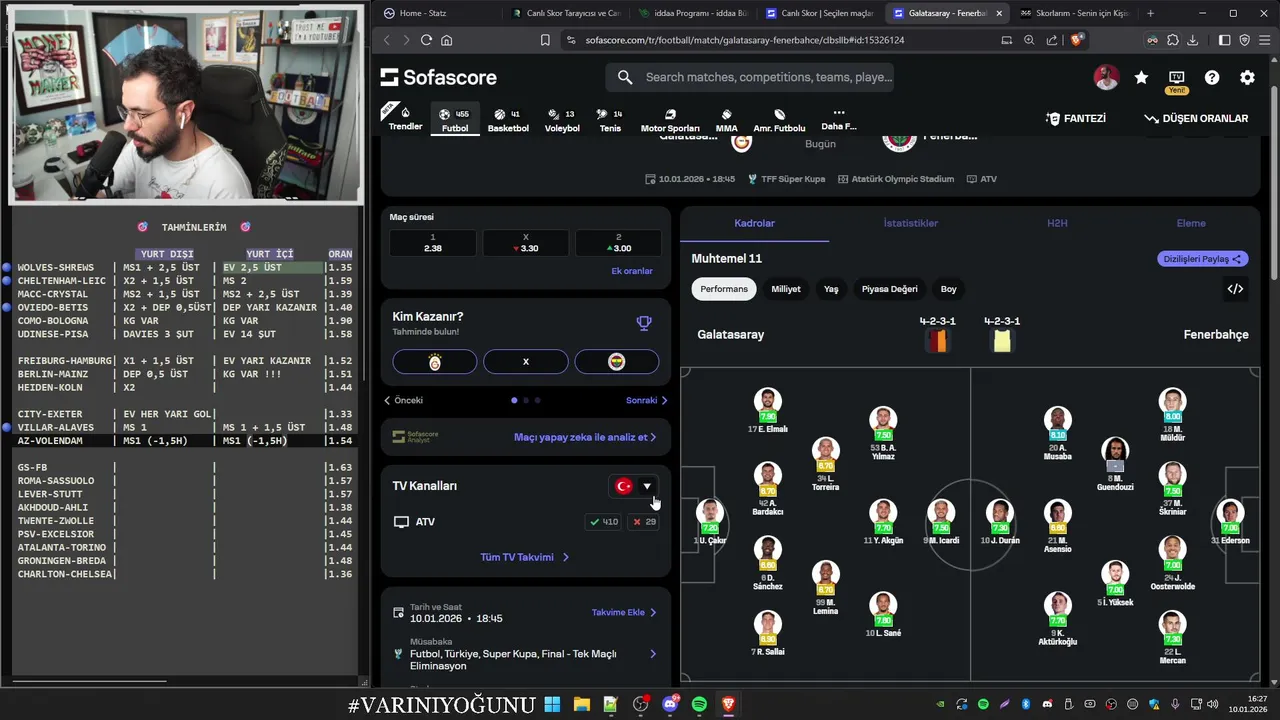Open Sofascore settings gear icon
Viewport: 1280px width, 720px height.
(1247, 77)
